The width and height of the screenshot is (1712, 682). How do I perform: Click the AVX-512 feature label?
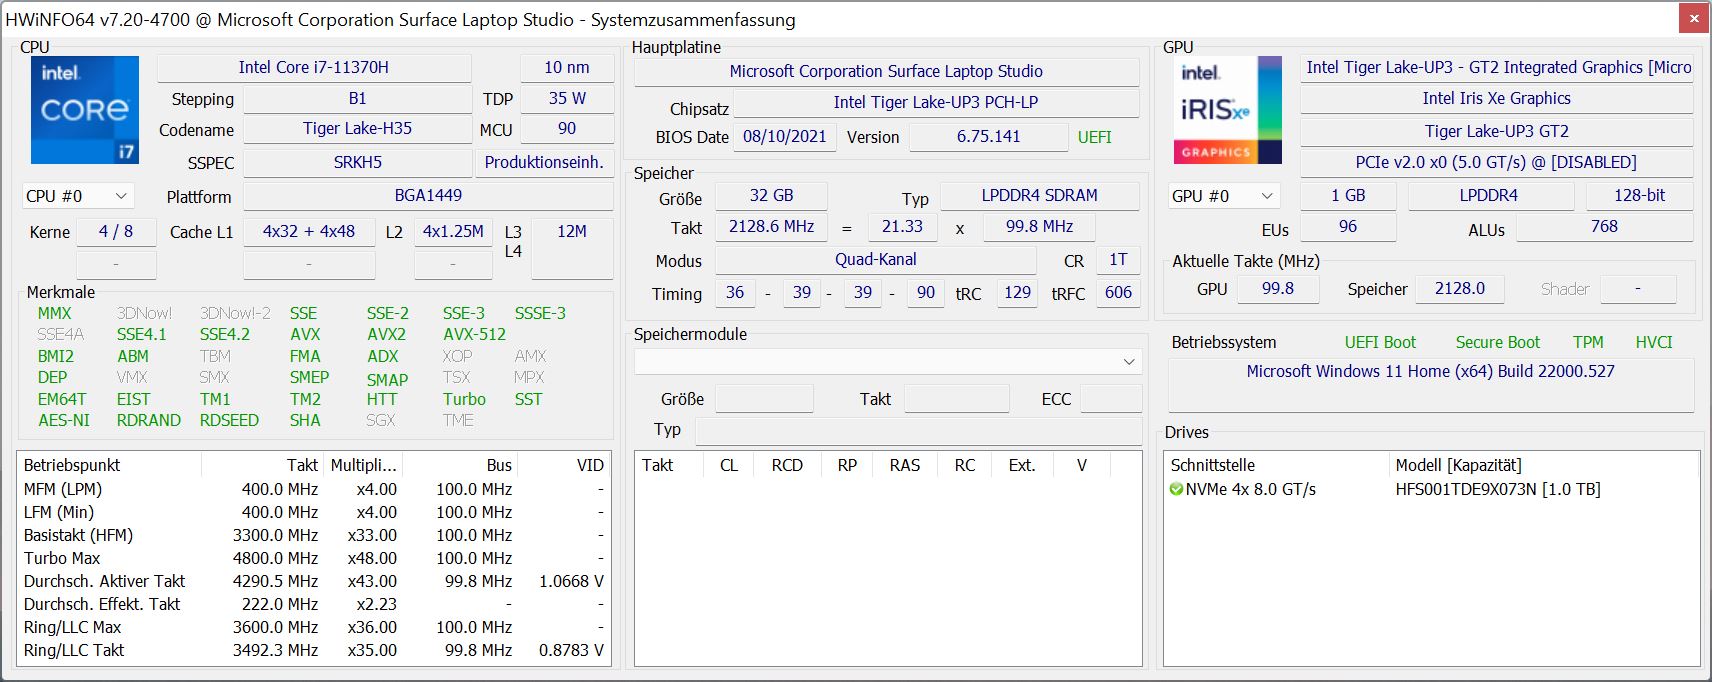pyautogui.click(x=474, y=335)
